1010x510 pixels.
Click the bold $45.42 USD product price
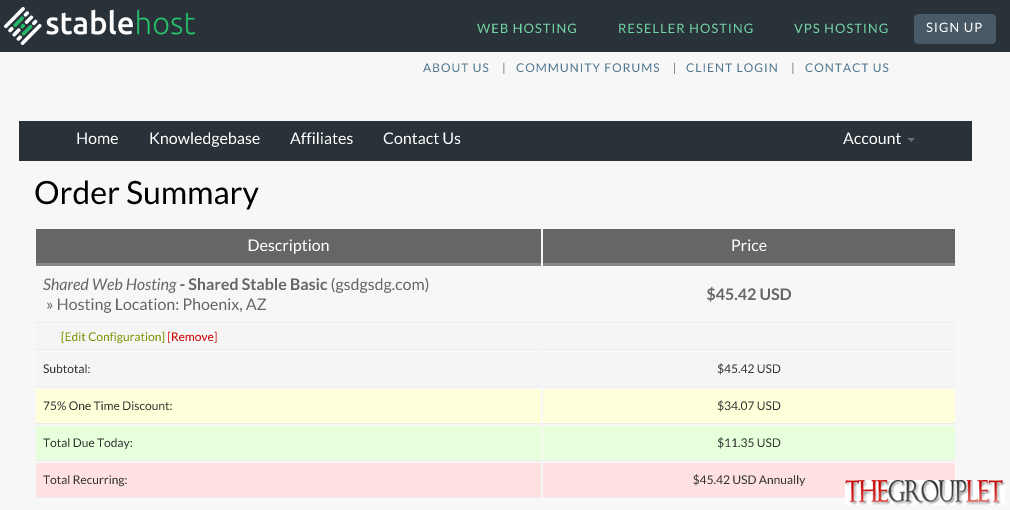[748, 294]
